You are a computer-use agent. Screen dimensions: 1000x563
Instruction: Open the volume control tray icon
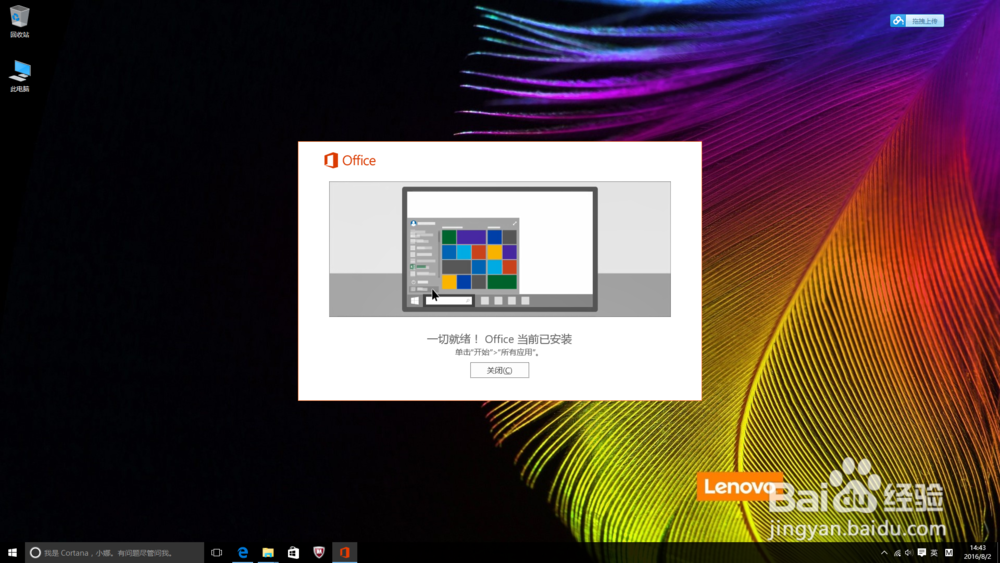(x=909, y=553)
